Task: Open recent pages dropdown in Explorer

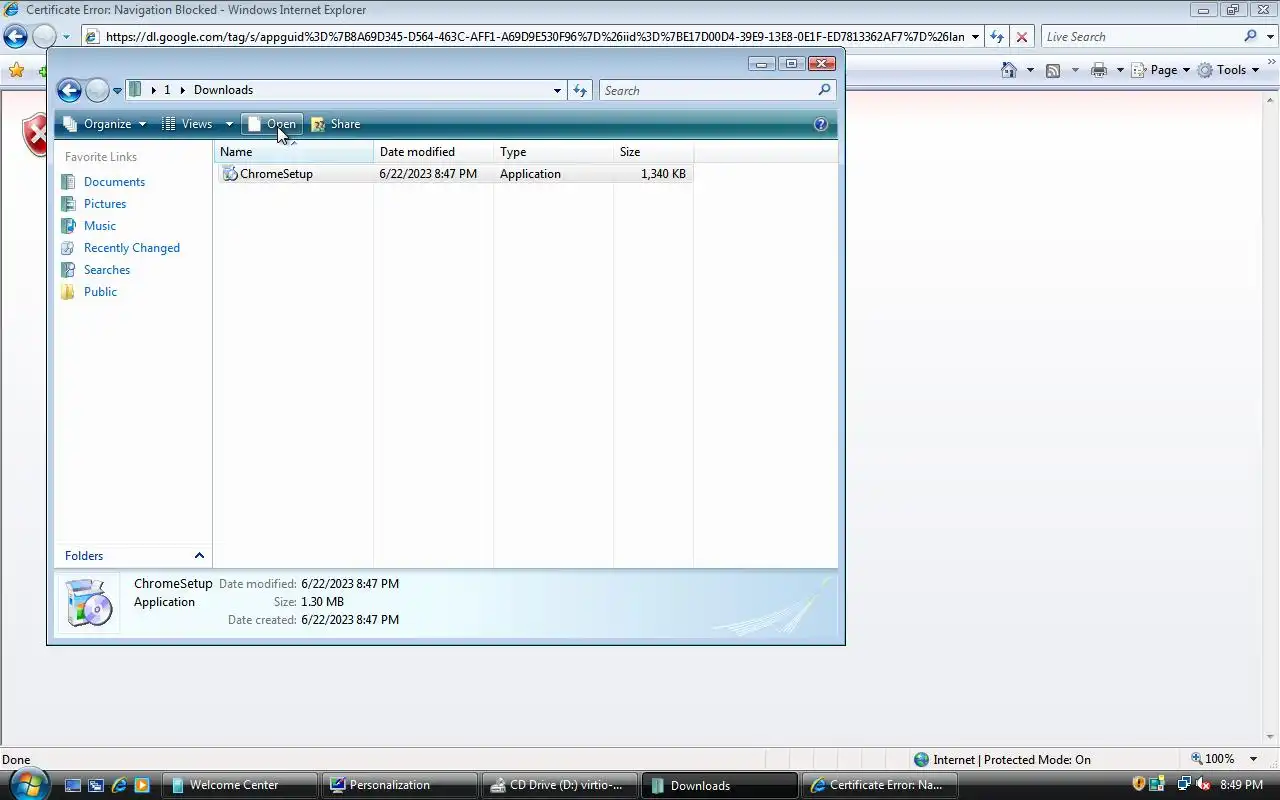Action: coord(117,91)
